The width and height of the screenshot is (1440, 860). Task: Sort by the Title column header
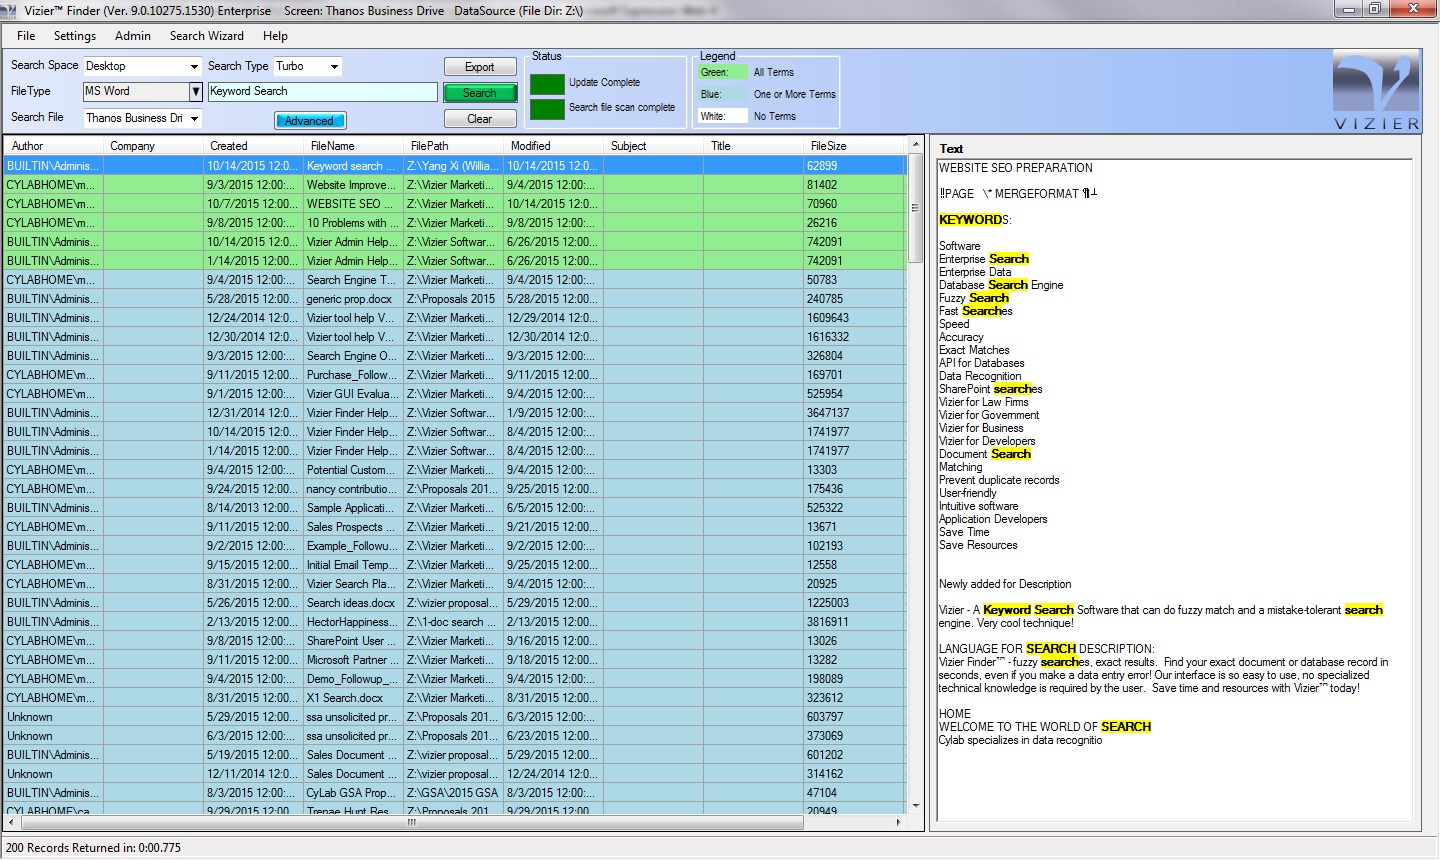[753, 146]
